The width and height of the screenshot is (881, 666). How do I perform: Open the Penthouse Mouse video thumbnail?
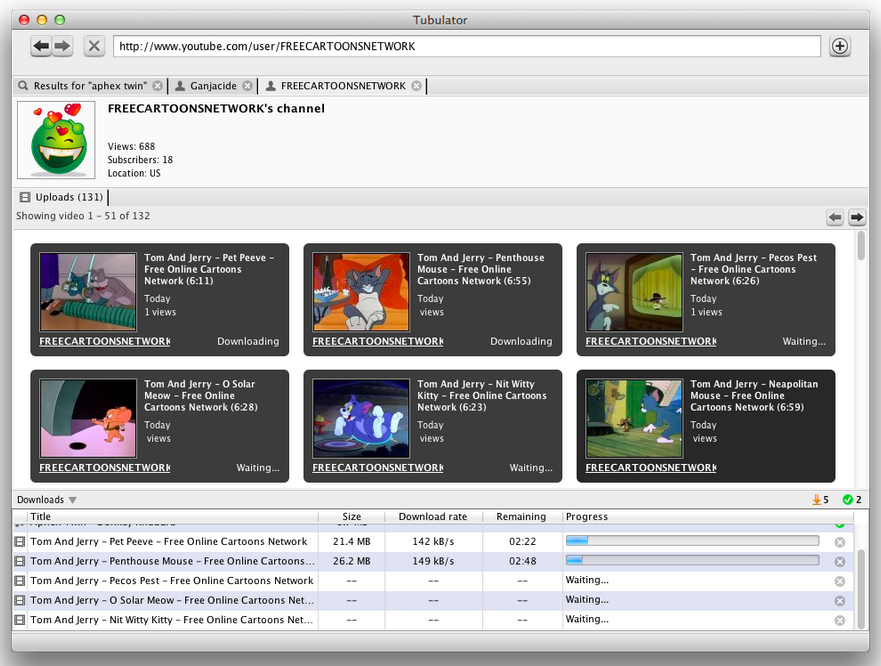(361, 292)
